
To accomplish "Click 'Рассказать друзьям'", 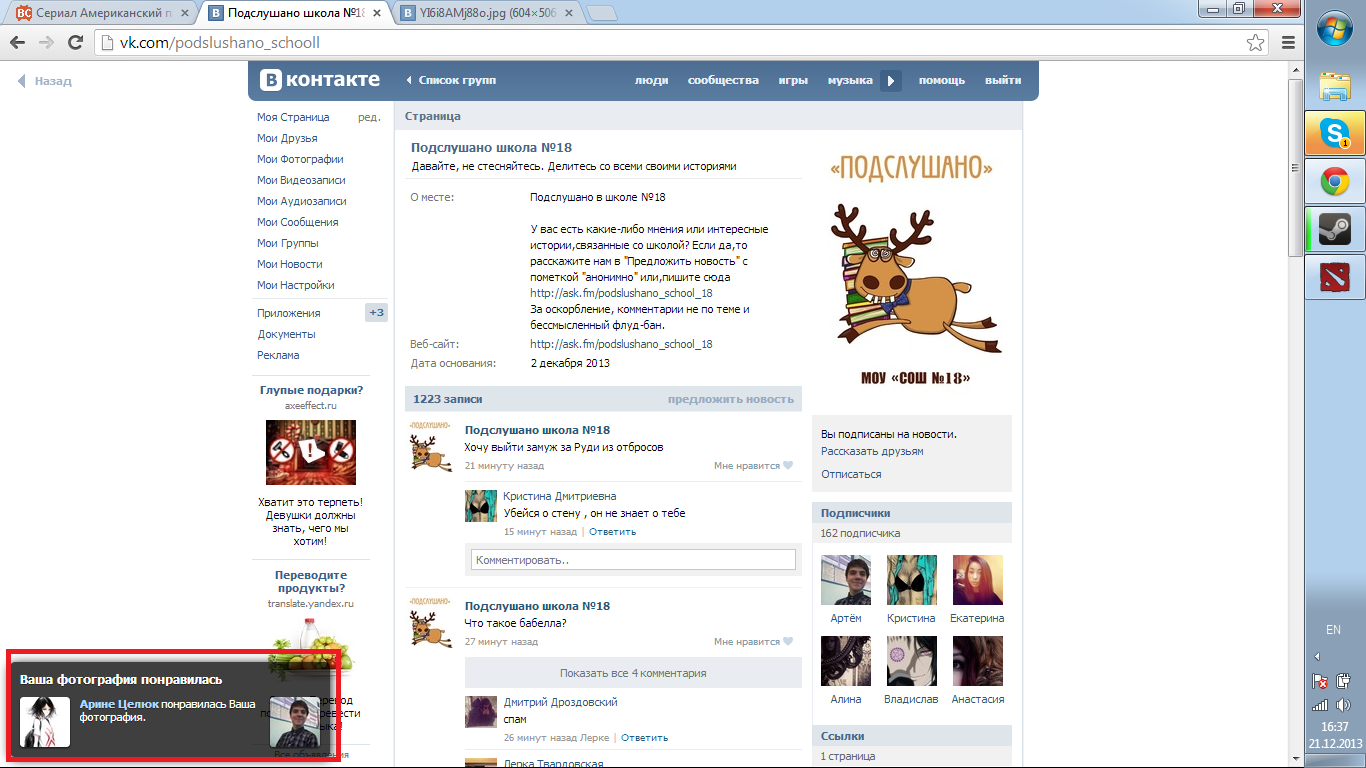I will pos(872,451).
